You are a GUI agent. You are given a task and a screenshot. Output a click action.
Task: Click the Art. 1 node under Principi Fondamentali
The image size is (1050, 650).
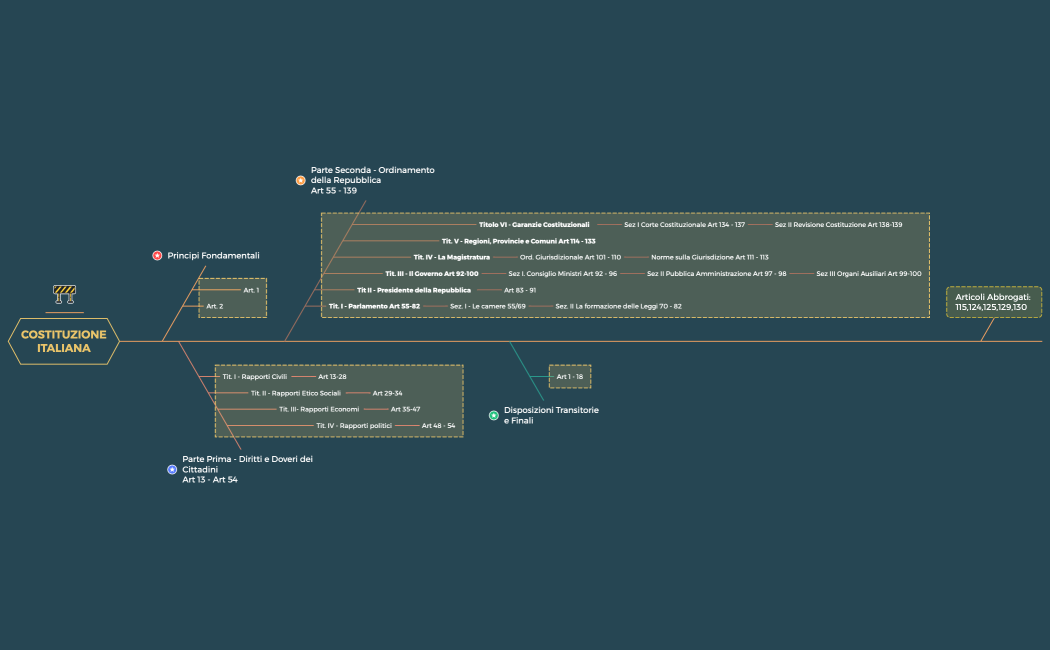(251, 290)
